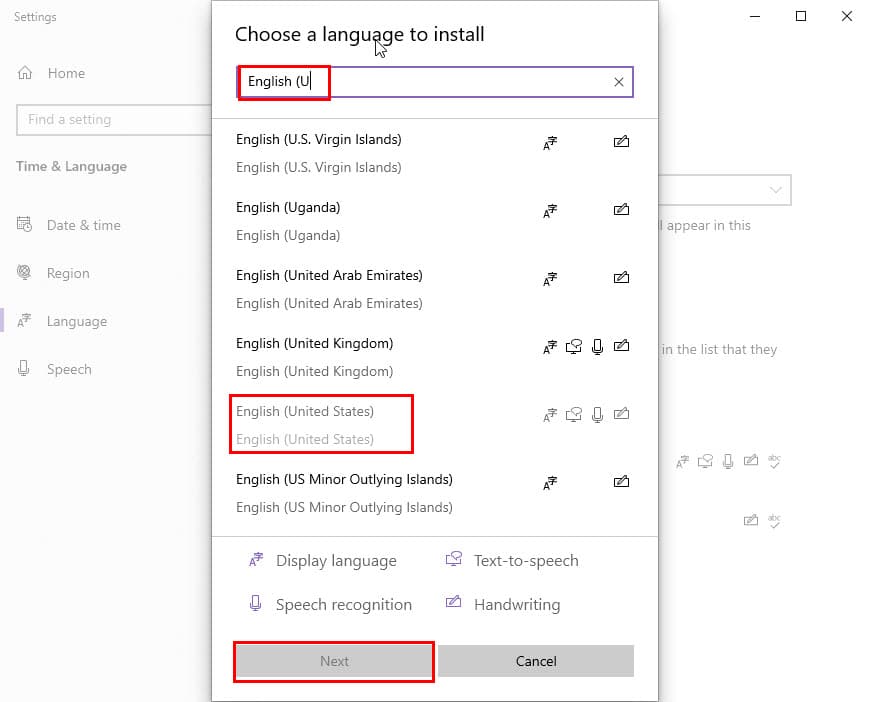This screenshot has height=702, width=870.
Task: Open the dropdown behind the dialog
Action: pyautogui.click(x=775, y=190)
